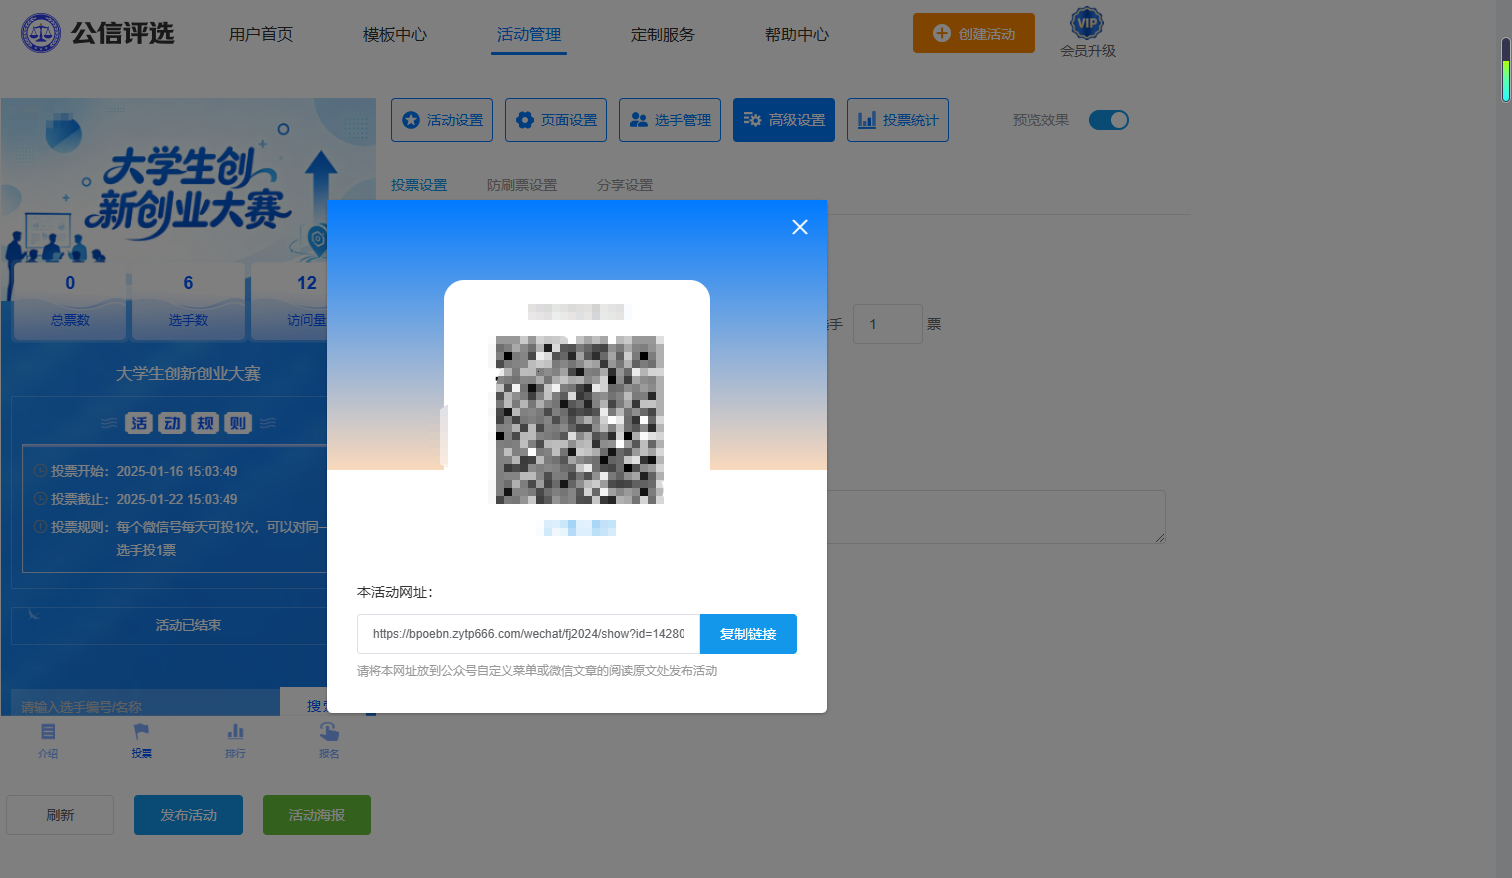Click the 投票规则 description line
The width and height of the screenshot is (1512, 878).
(181, 538)
